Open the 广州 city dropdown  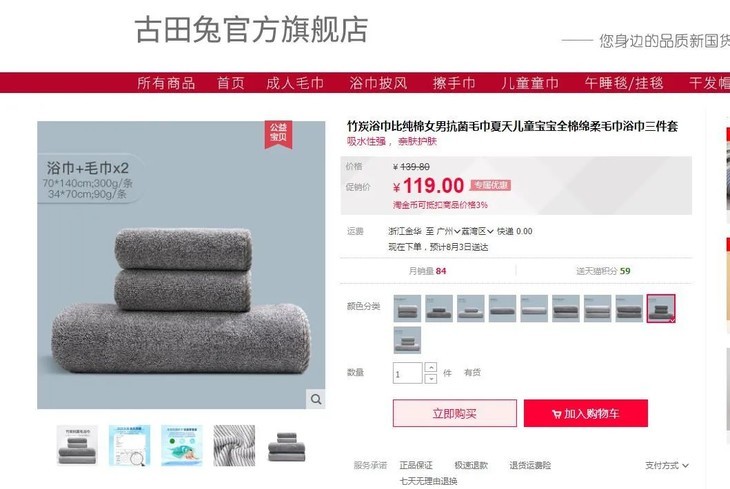click(x=449, y=231)
